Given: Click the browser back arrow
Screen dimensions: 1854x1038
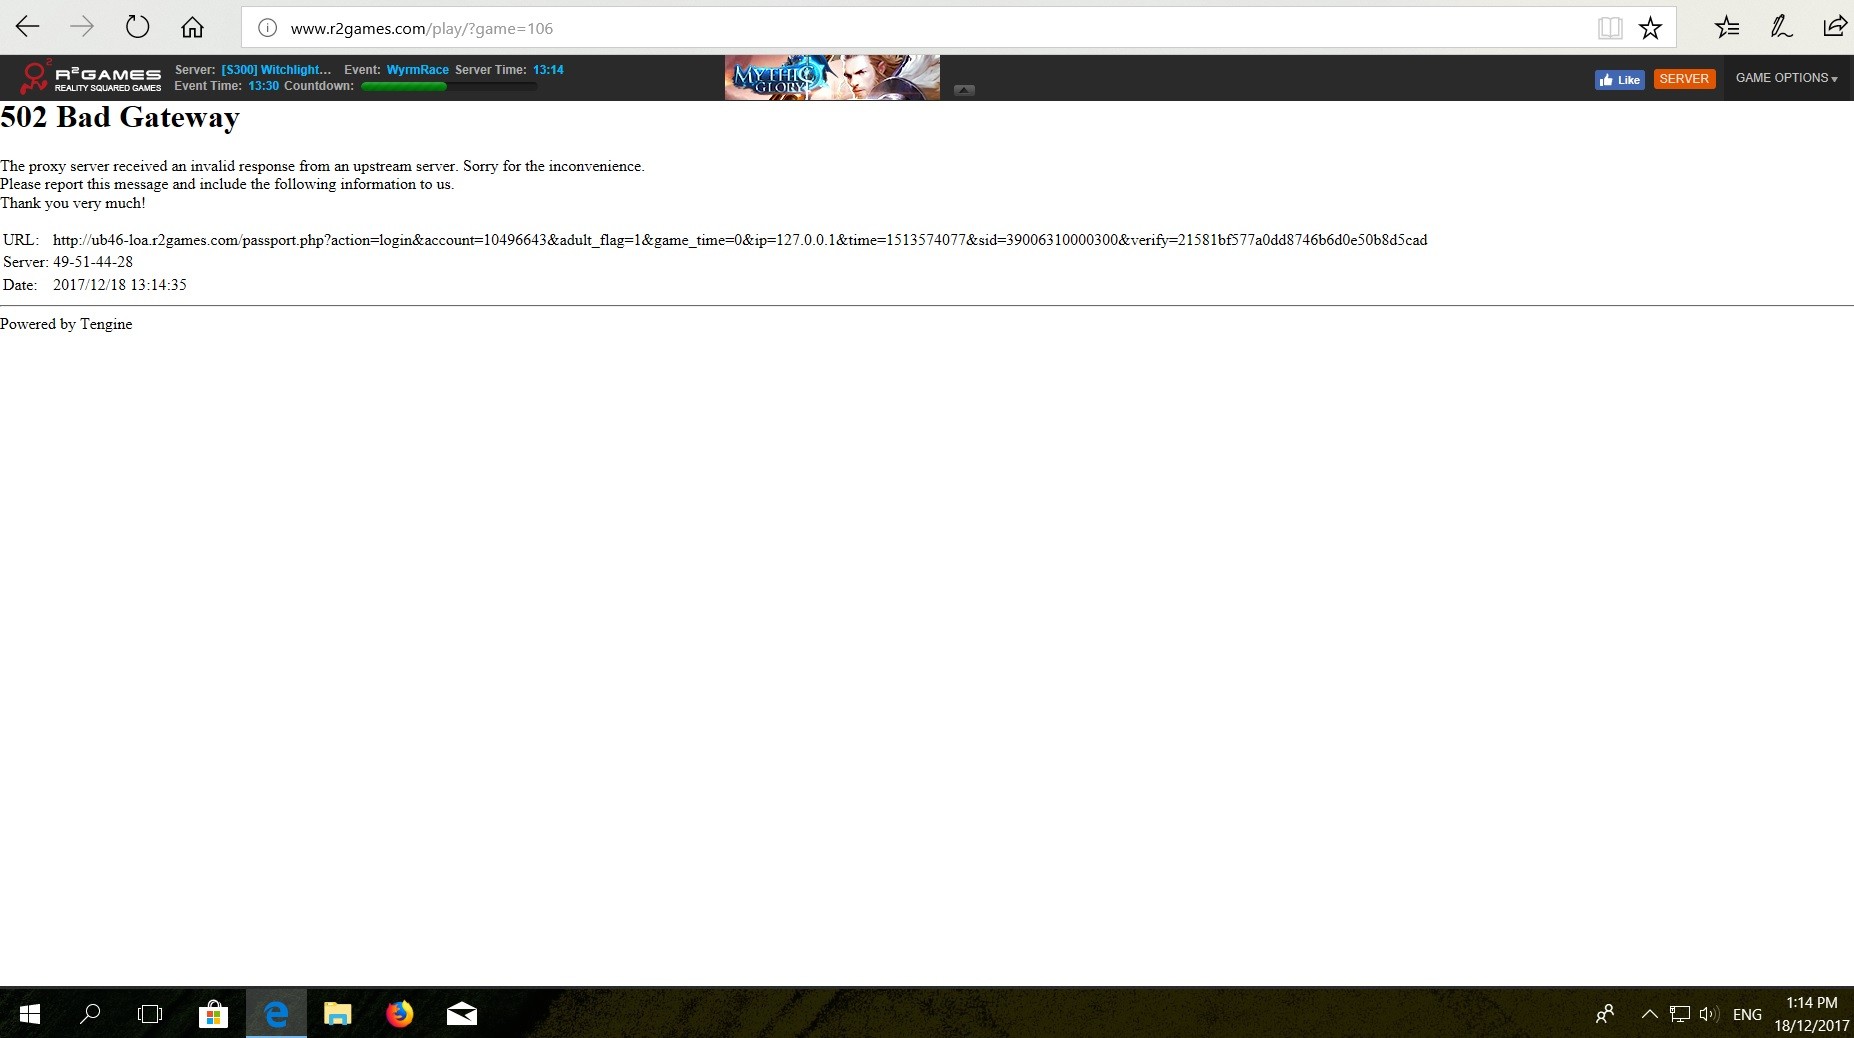Looking at the screenshot, I should pos(28,28).
